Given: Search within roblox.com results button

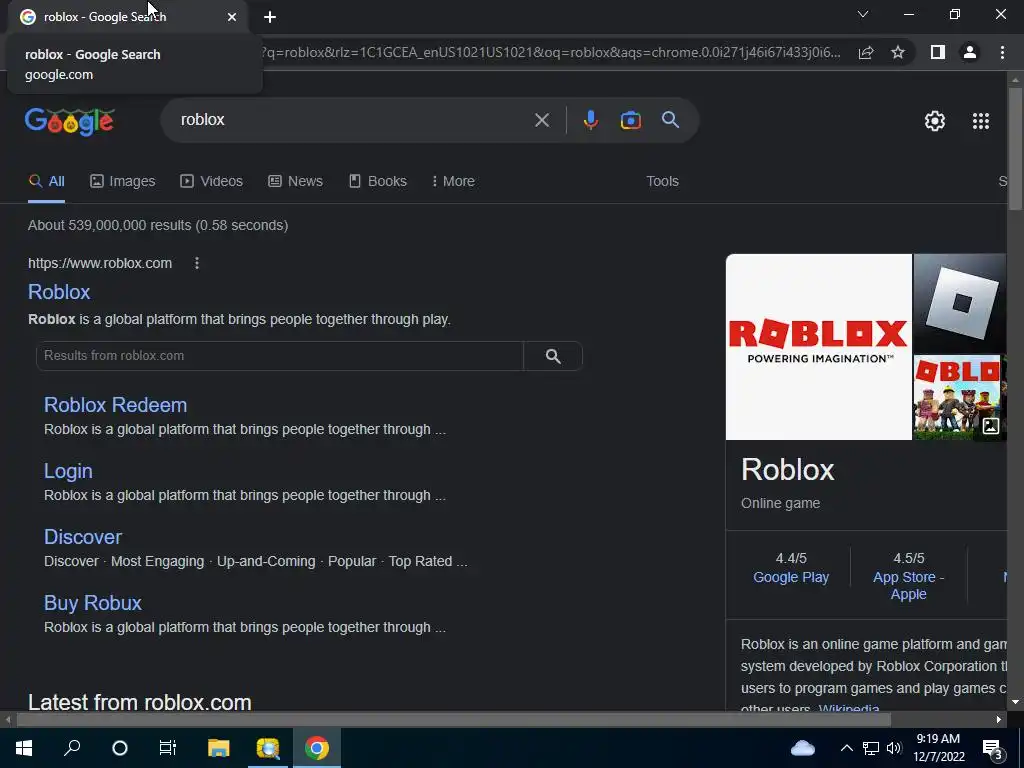Looking at the screenshot, I should pyautogui.click(x=553, y=356).
